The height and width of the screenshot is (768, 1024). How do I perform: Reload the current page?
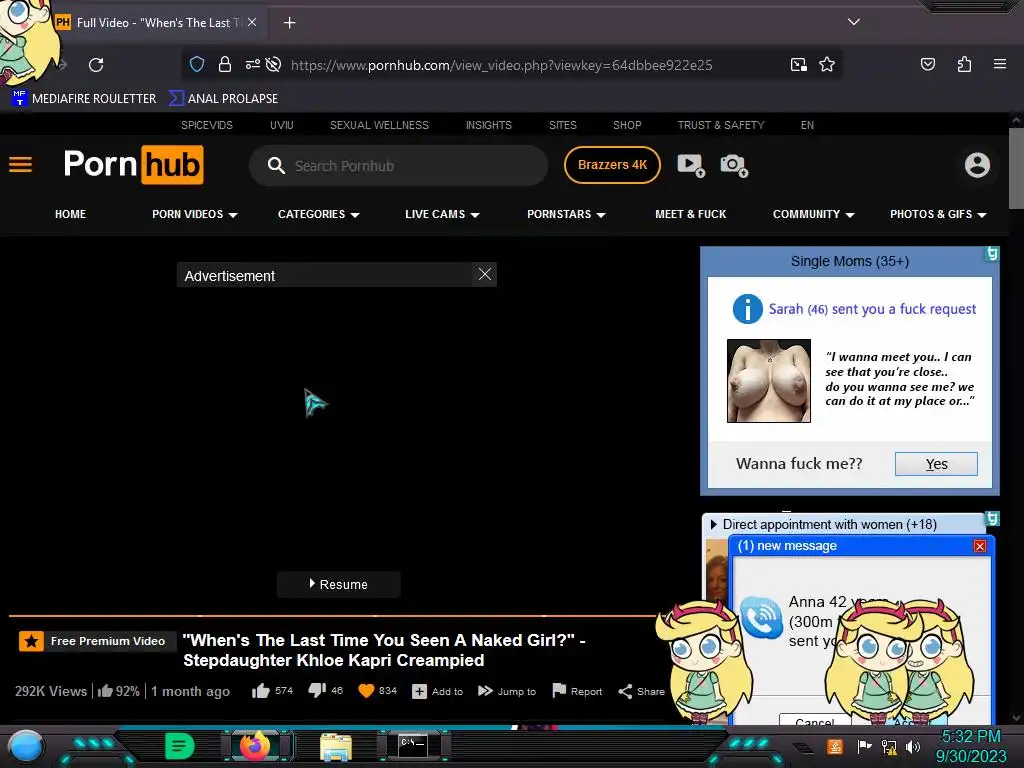point(96,65)
